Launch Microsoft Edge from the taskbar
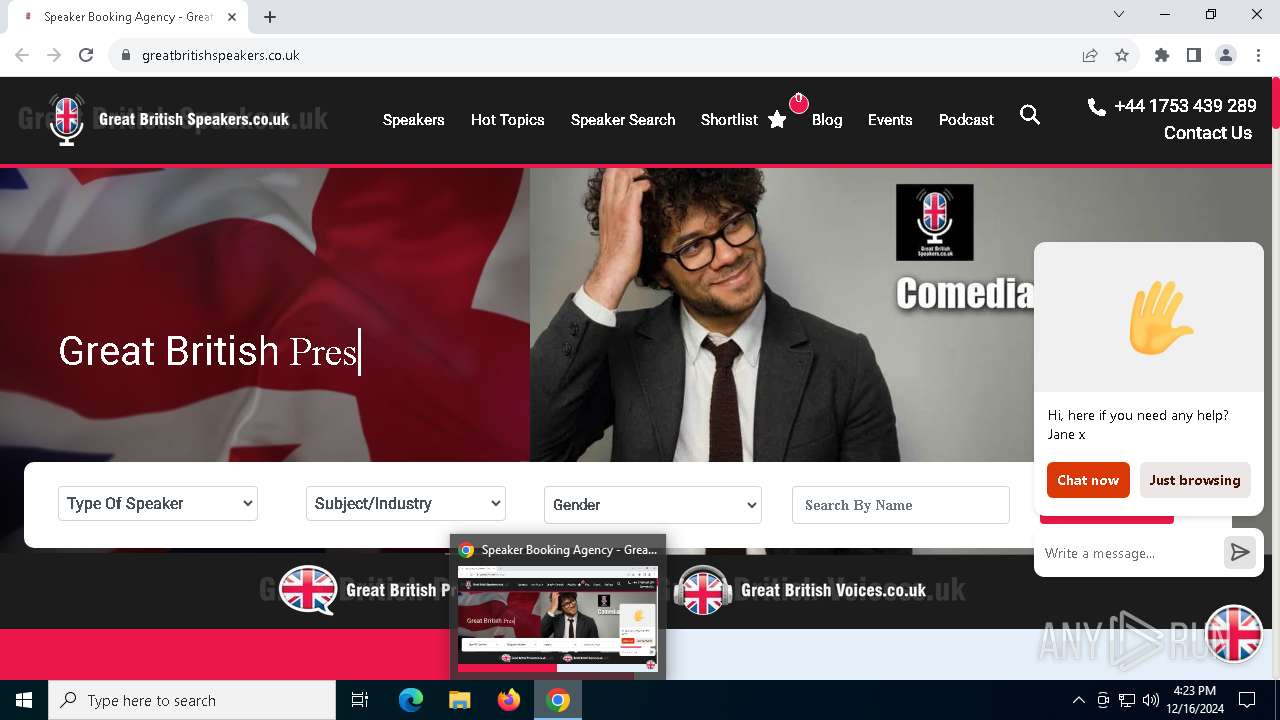This screenshot has height=720, width=1280. [411, 700]
